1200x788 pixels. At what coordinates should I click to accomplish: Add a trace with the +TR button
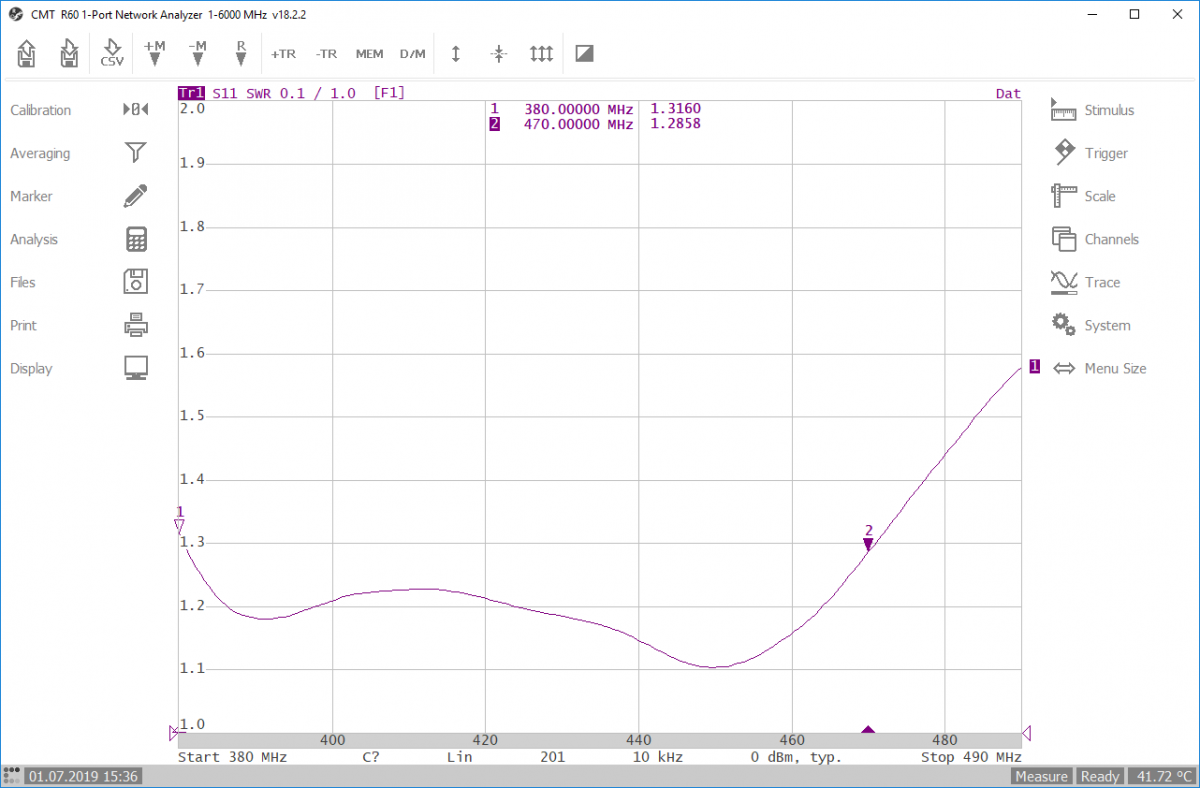click(x=284, y=54)
